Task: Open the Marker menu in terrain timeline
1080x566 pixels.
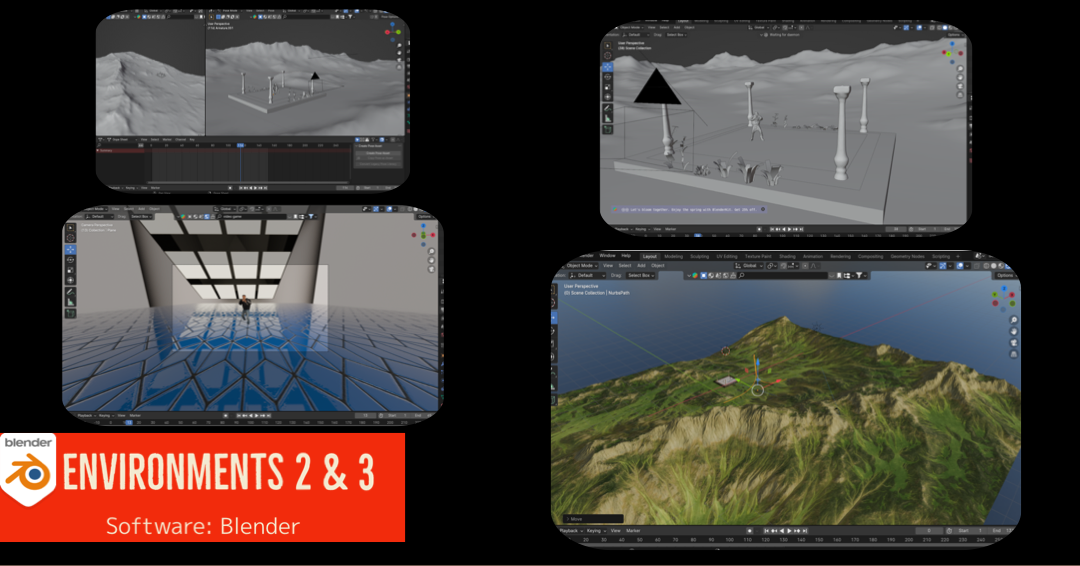Action: point(633,530)
